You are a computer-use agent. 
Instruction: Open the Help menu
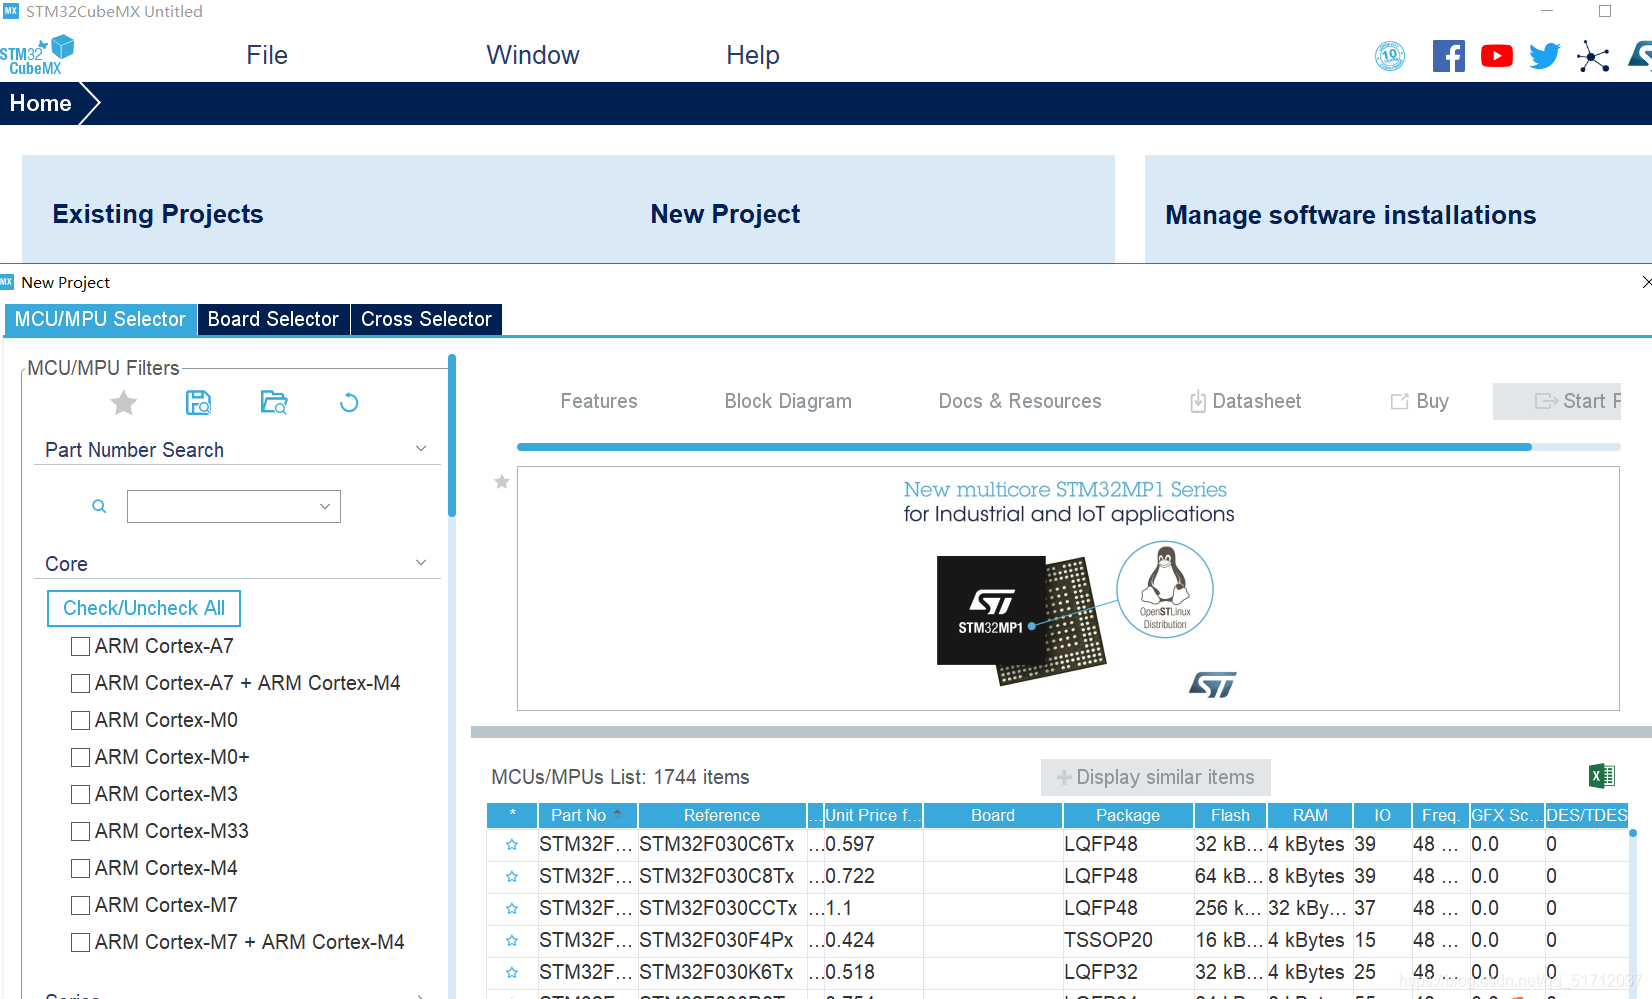click(x=752, y=55)
